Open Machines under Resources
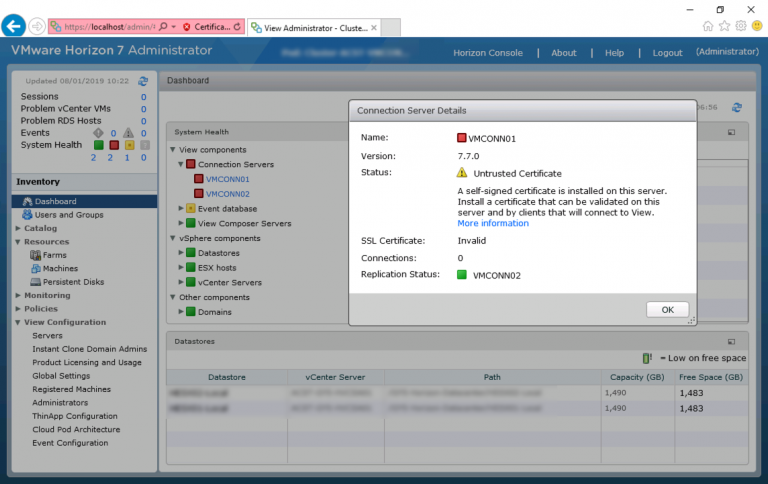 [x=60, y=268]
